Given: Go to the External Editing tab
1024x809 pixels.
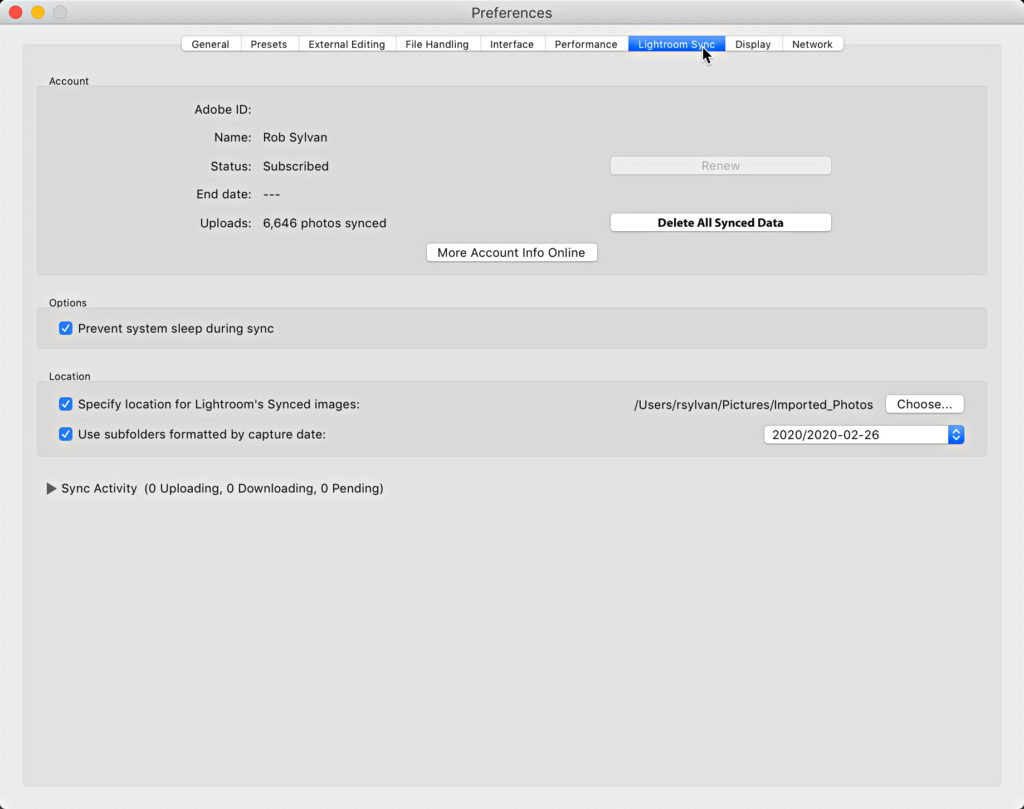Looking at the screenshot, I should (347, 44).
